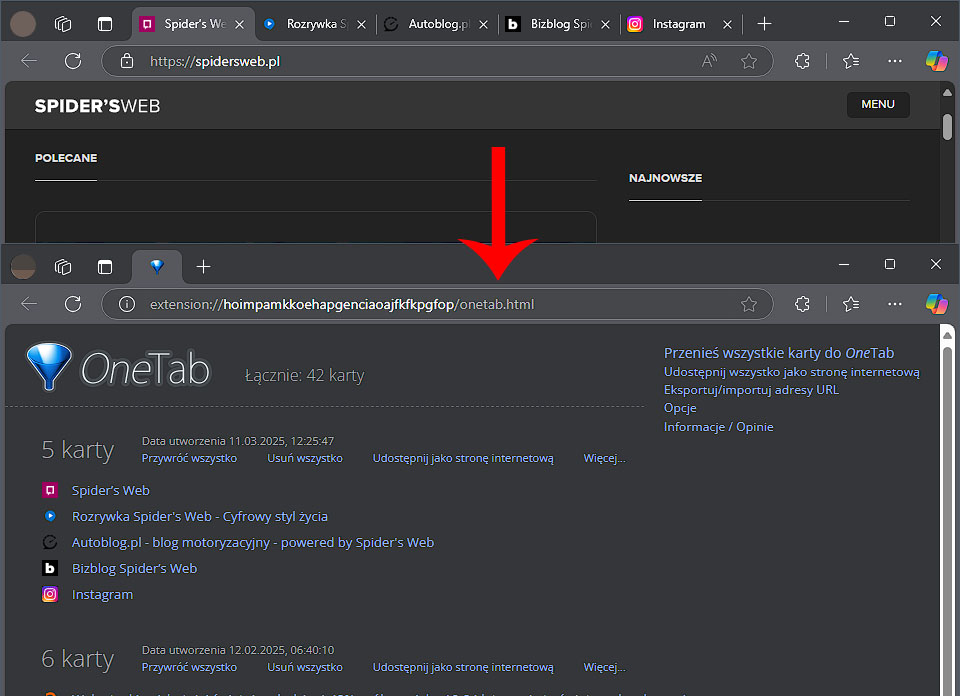This screenshot has height=696, width=960.
Task: Open the MENU button on Spider's Web
Action: 878,105
